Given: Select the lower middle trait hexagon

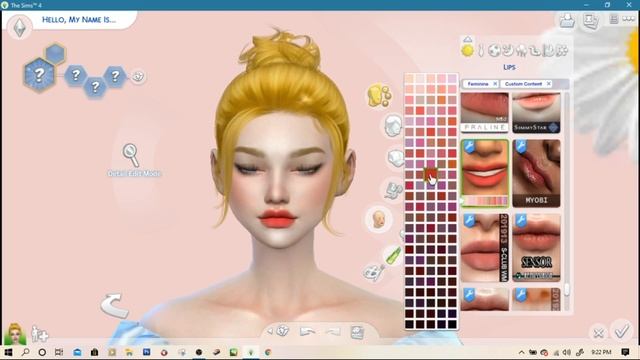Looking at the screenshot, I should pyautogui.click(x=95, y=87).
